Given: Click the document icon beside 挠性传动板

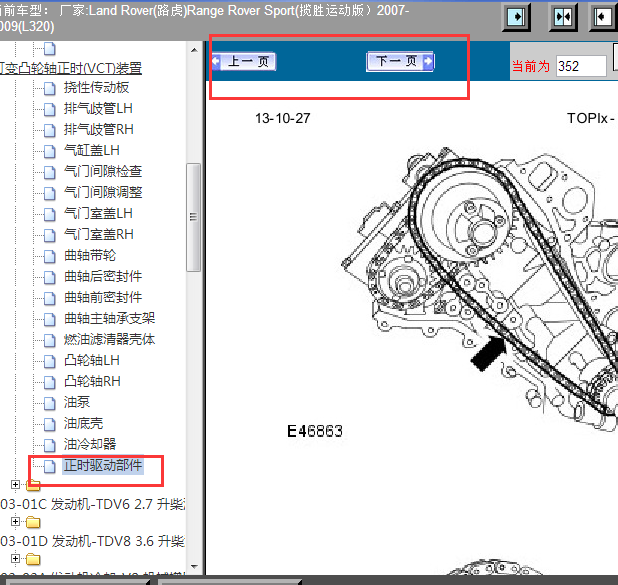Looking at the screenshot, I should coord(49,88).
